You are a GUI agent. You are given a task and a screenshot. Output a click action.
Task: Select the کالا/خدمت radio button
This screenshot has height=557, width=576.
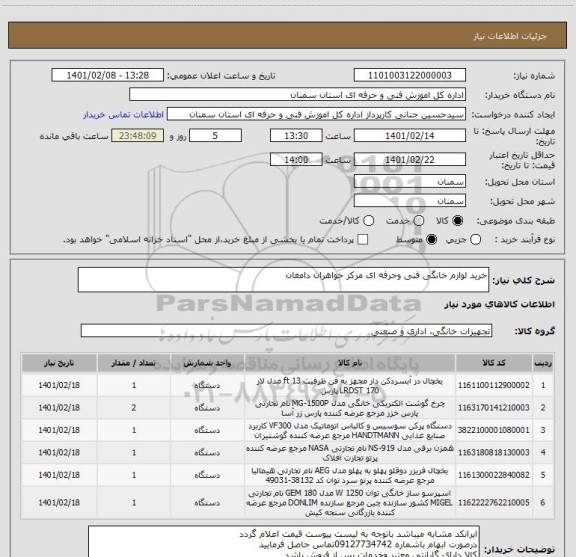[x=368, y=221]
